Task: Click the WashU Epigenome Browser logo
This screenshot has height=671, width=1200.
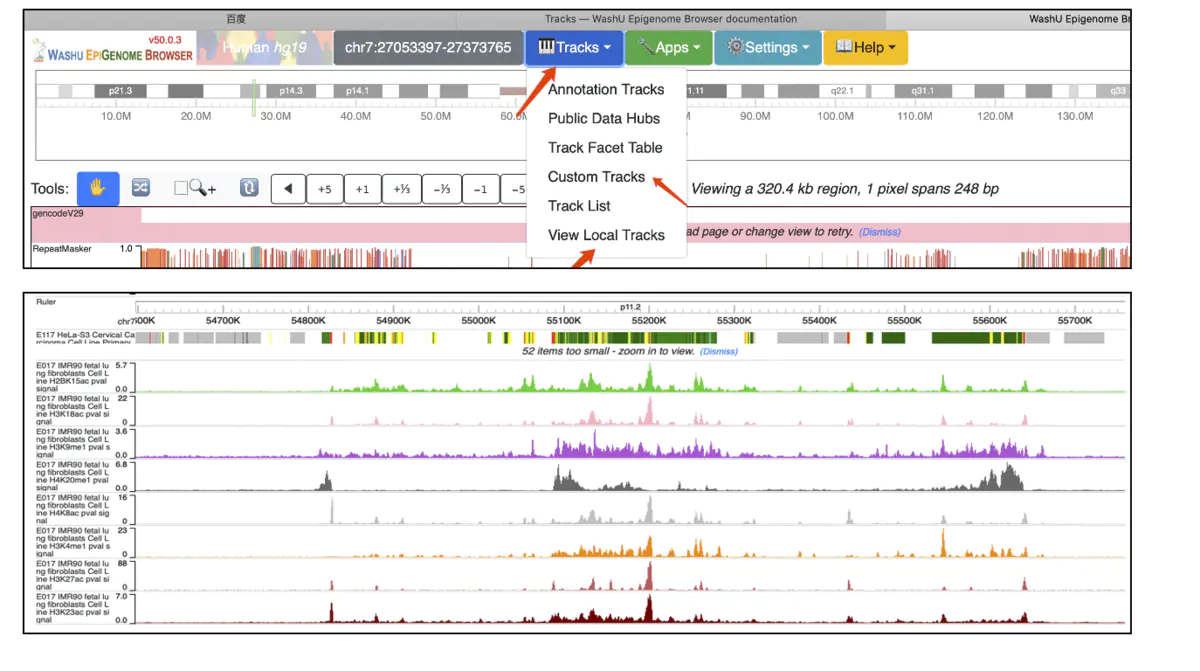Action: (x=112, y=48)
